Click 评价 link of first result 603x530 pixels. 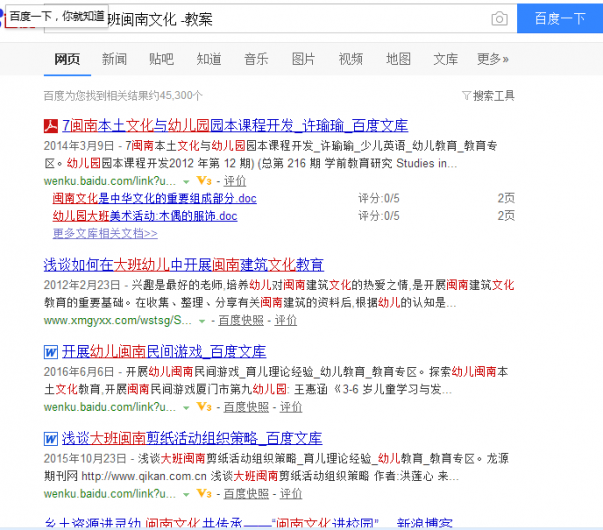(235, 181)
